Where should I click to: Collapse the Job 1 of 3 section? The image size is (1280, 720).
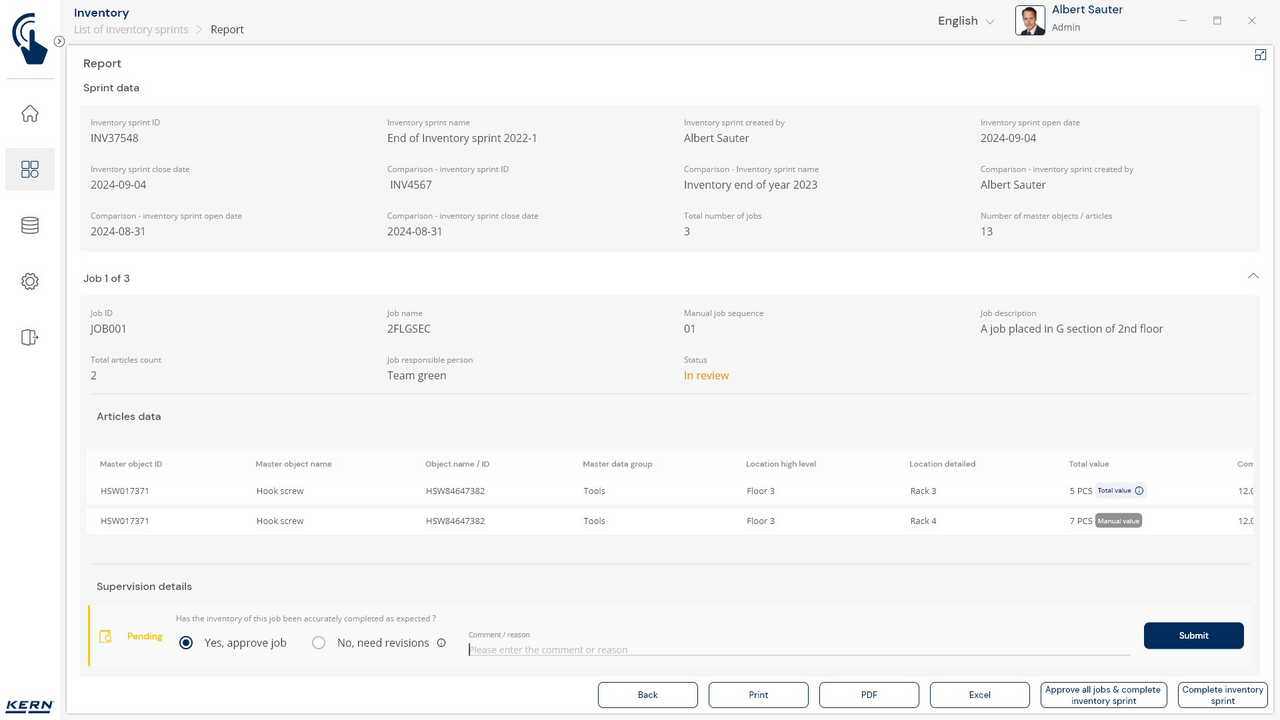[1253, 277]
